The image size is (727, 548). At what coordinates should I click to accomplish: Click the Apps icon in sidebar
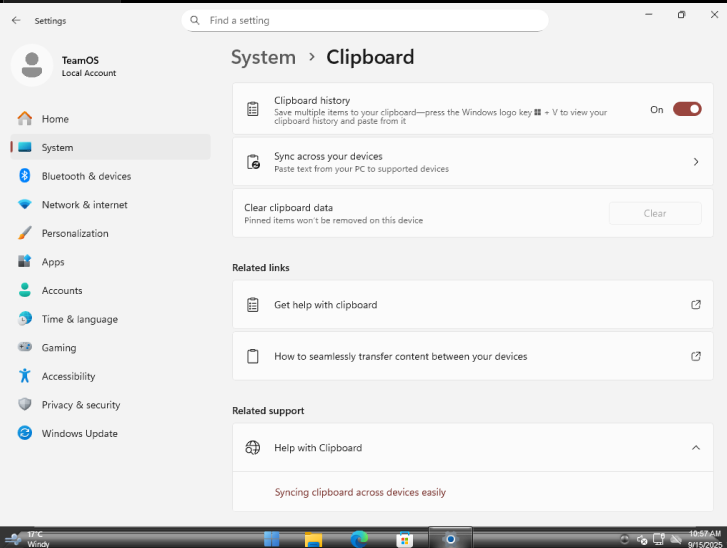point(25,261)
